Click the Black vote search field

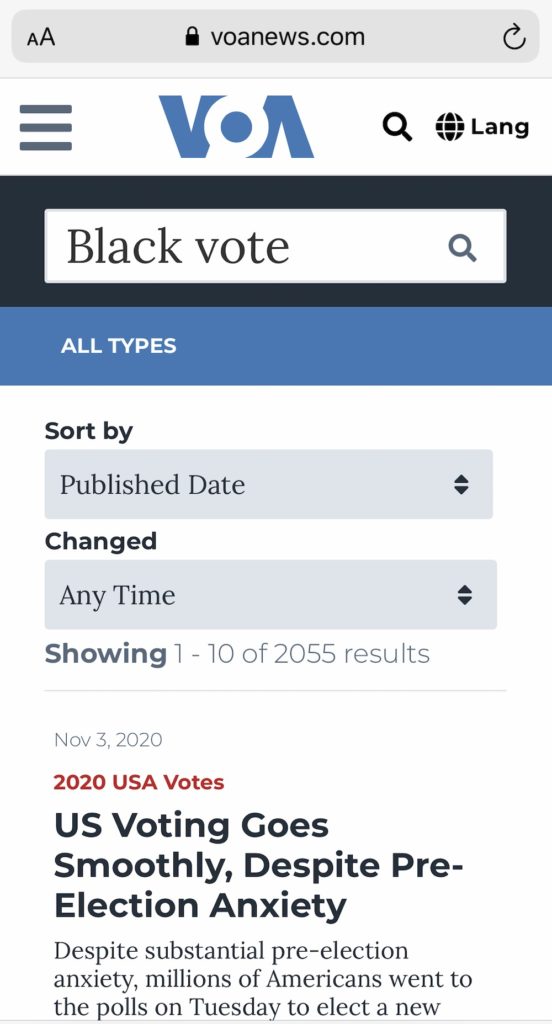(x=275, y=246)
